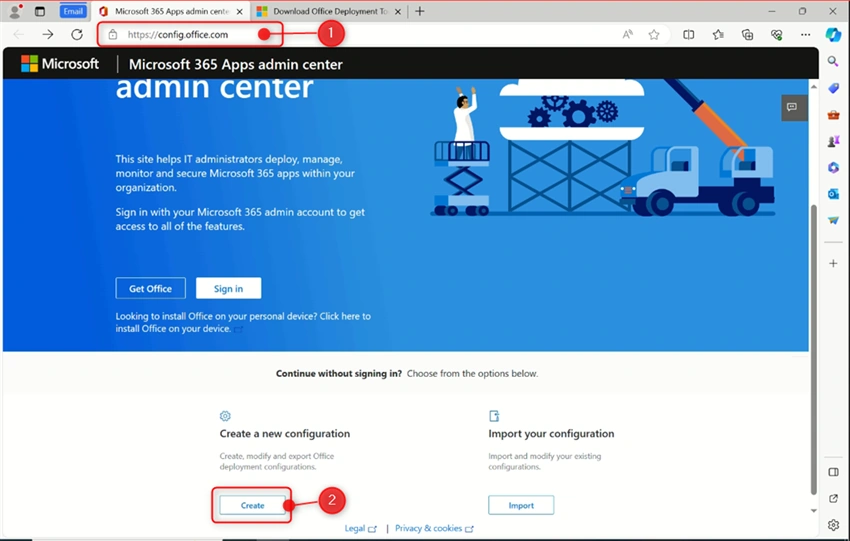Open sidebar Tools briefcase icon
Image resolution: width=850 pixels, height=541 pixels.
(833, 114)
